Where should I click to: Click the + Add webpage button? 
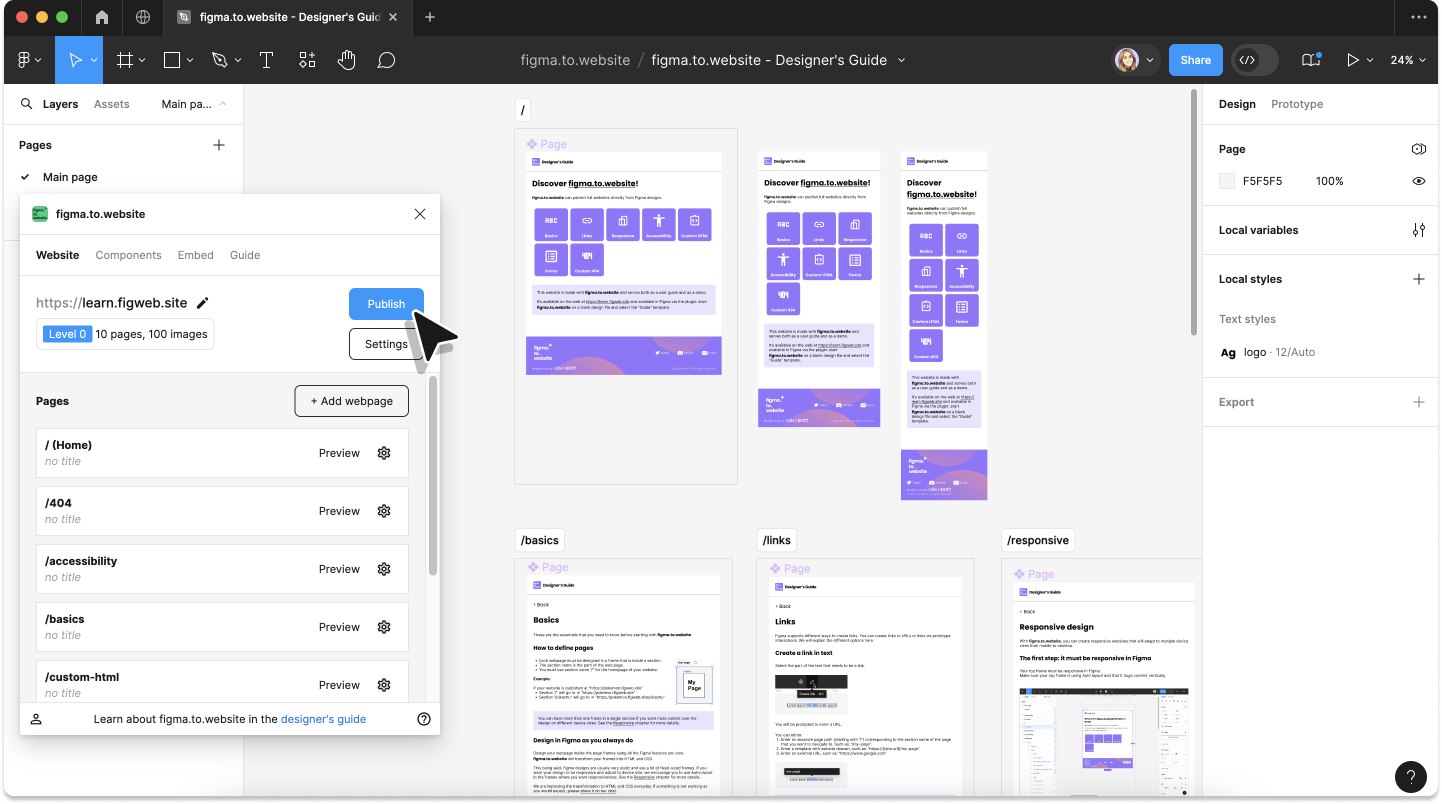[351, 401]
